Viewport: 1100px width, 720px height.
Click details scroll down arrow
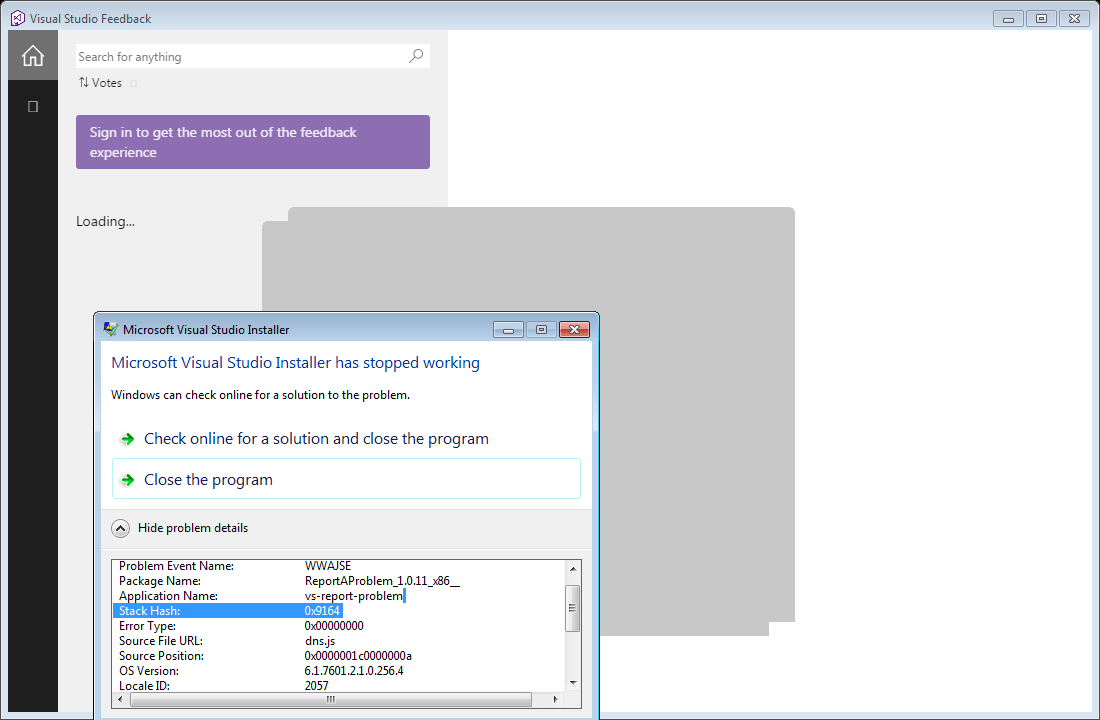(x=573, y=683)
